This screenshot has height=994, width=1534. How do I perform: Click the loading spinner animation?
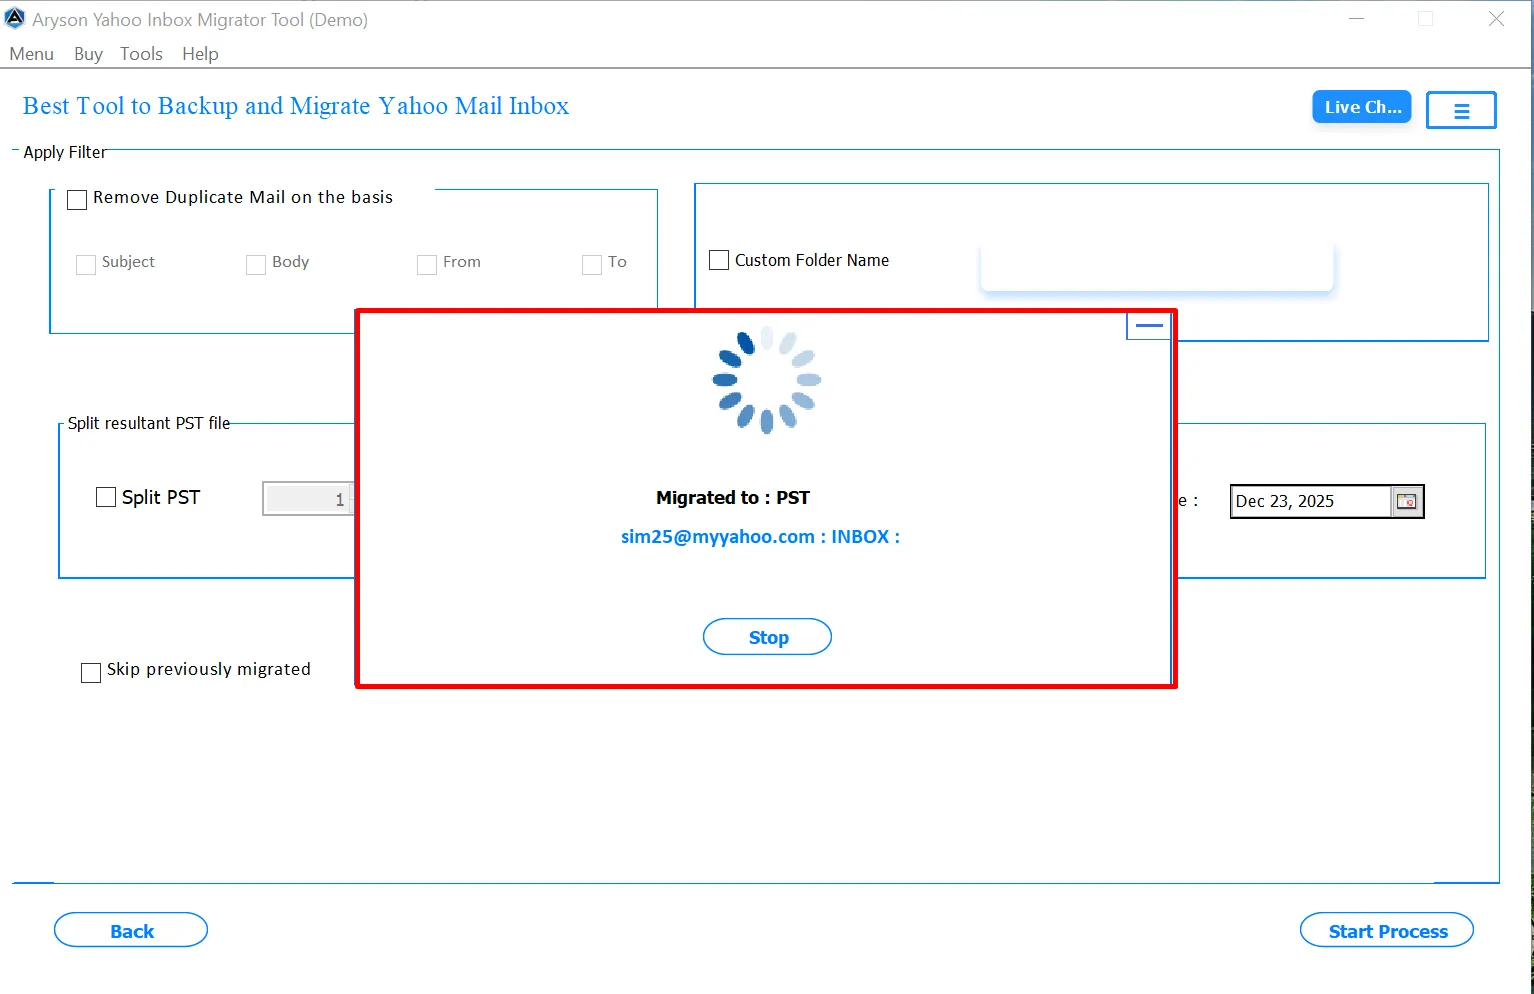click(x=767, y=380)
